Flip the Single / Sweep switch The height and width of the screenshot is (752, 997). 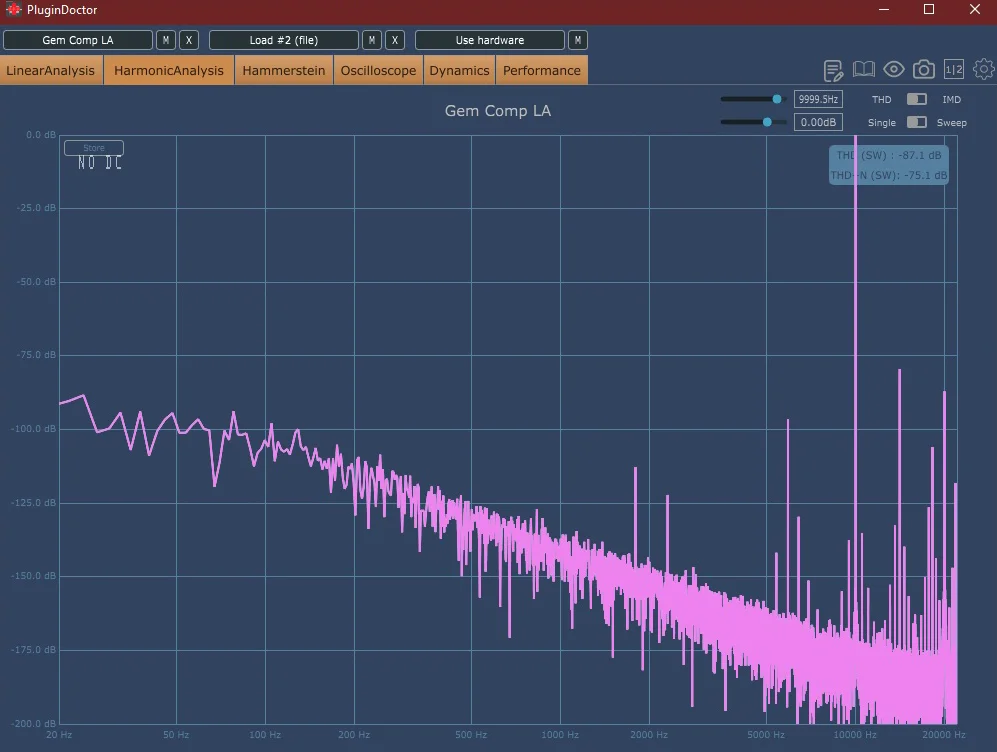click(916, 122)
